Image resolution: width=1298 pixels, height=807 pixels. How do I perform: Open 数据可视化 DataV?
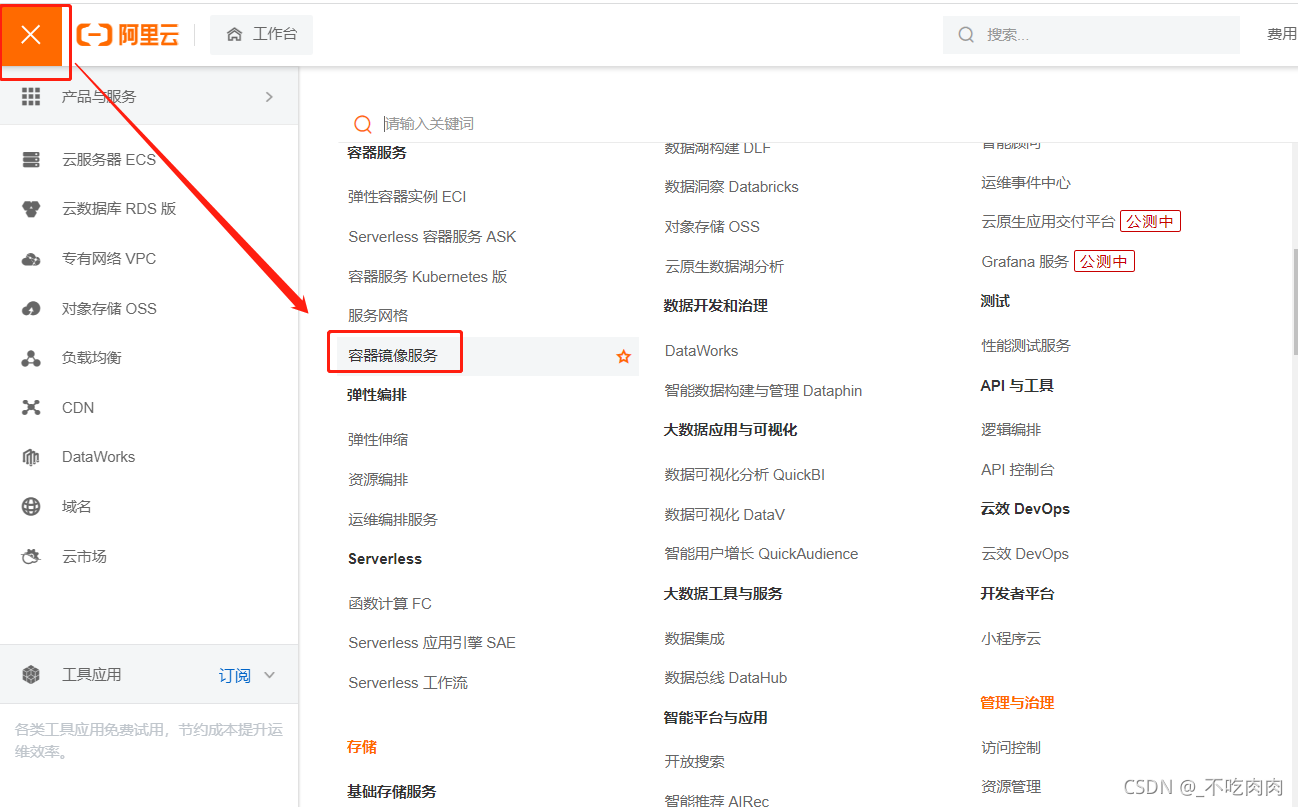pyautogui.click(x=725, y=515)
